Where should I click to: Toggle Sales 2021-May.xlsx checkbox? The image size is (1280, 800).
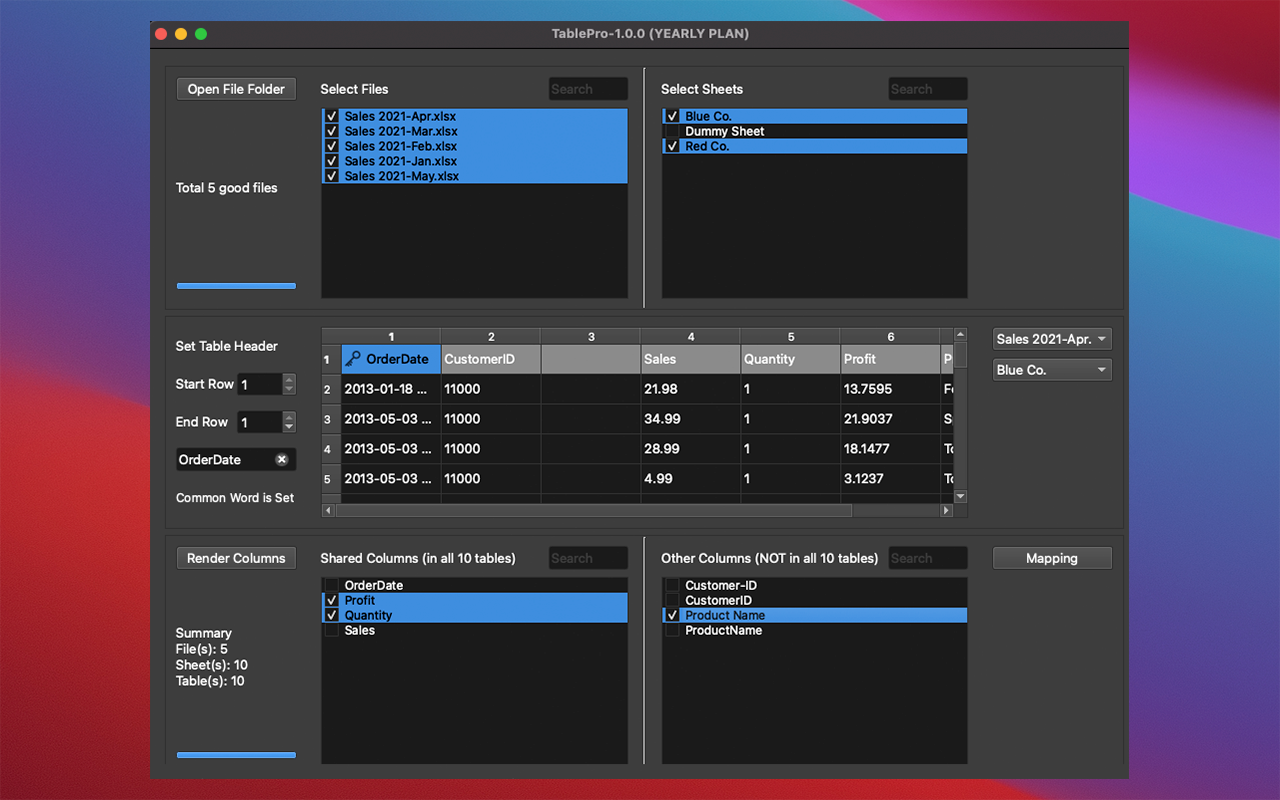(x=332, y=176)
